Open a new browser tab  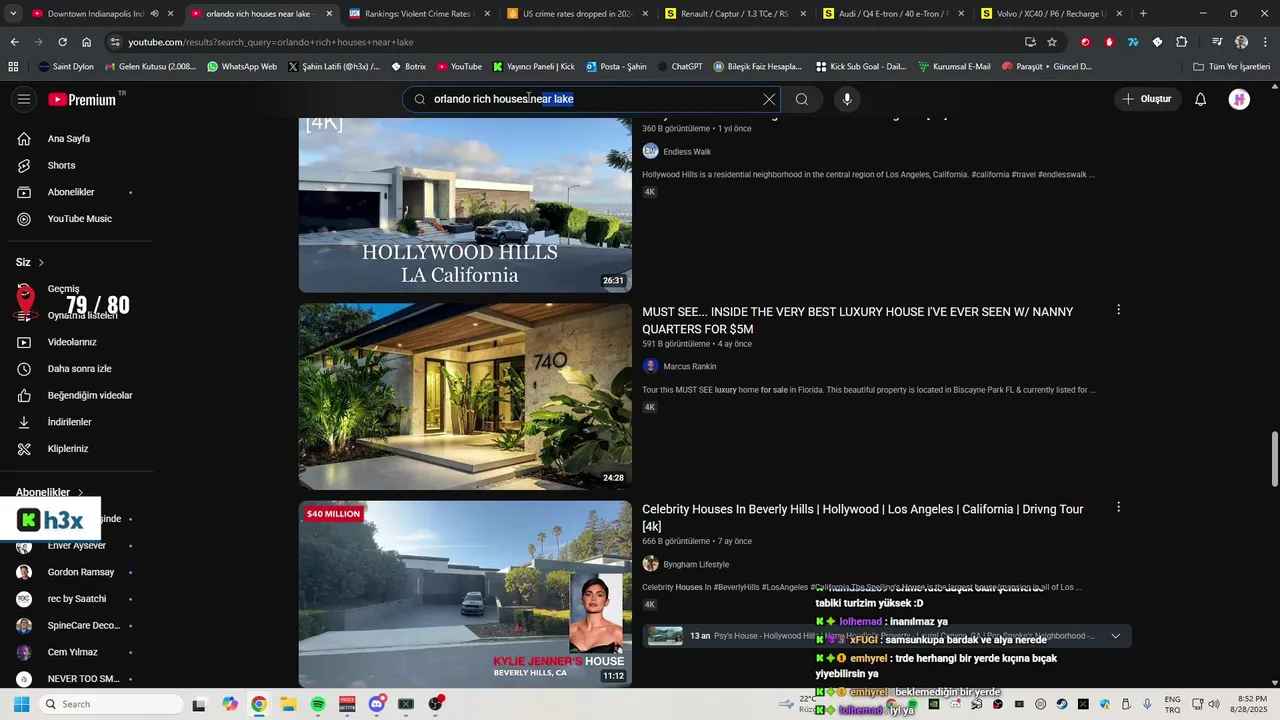(x=1143, y=14)
